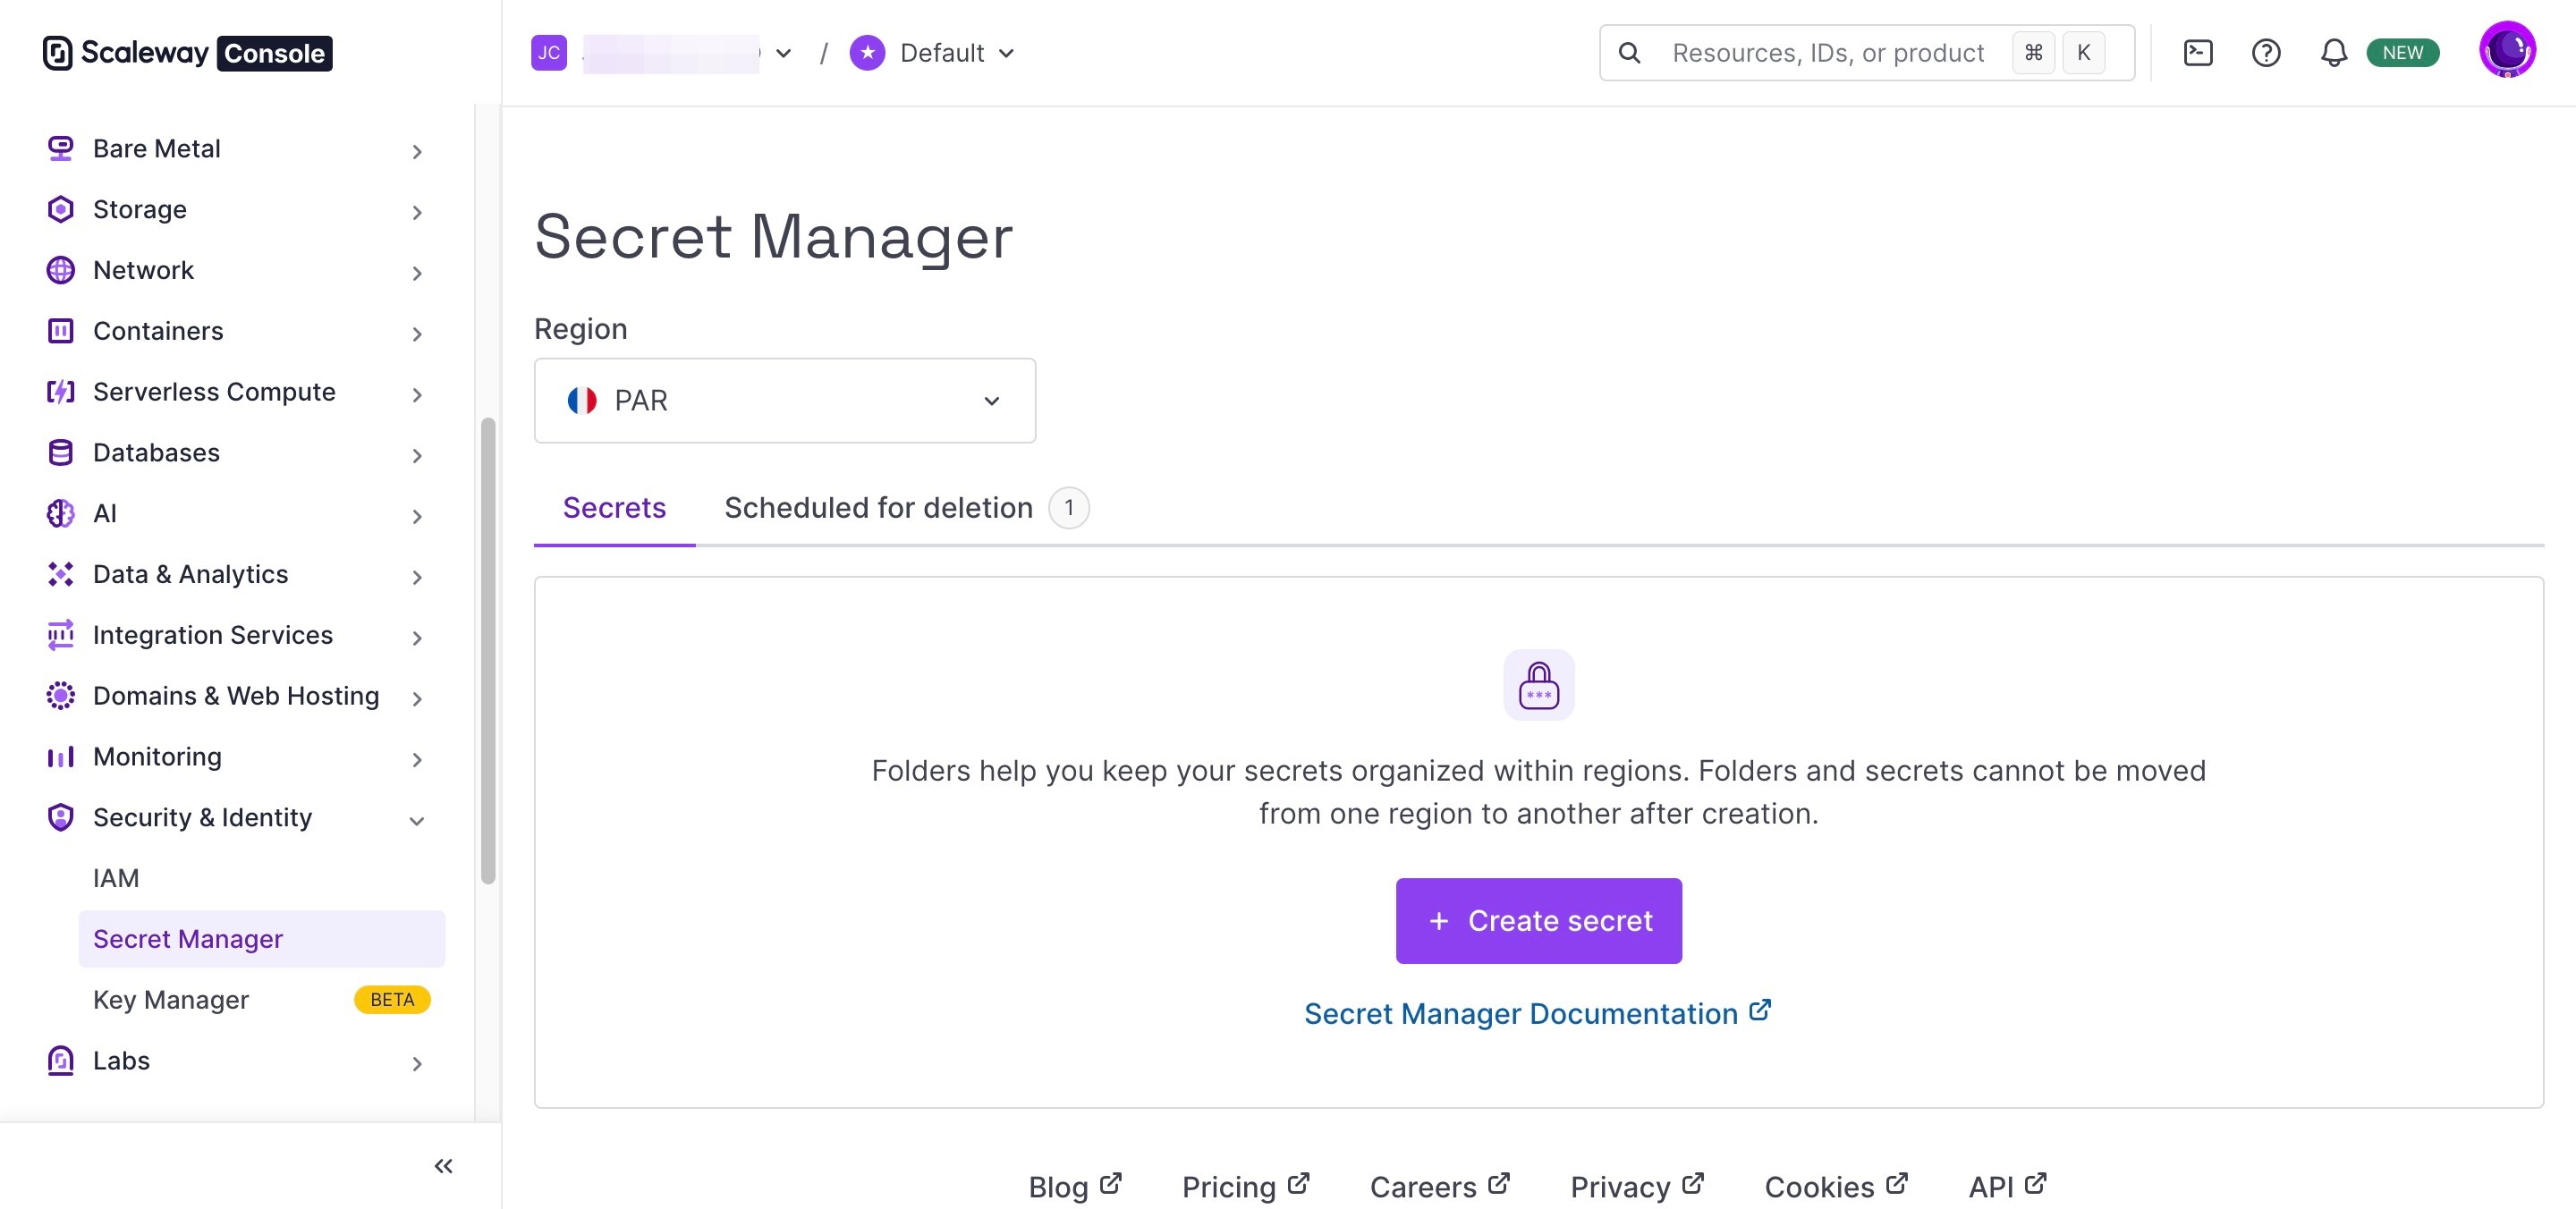
Task: Open the API footer link
Action: [2008, 1187]
